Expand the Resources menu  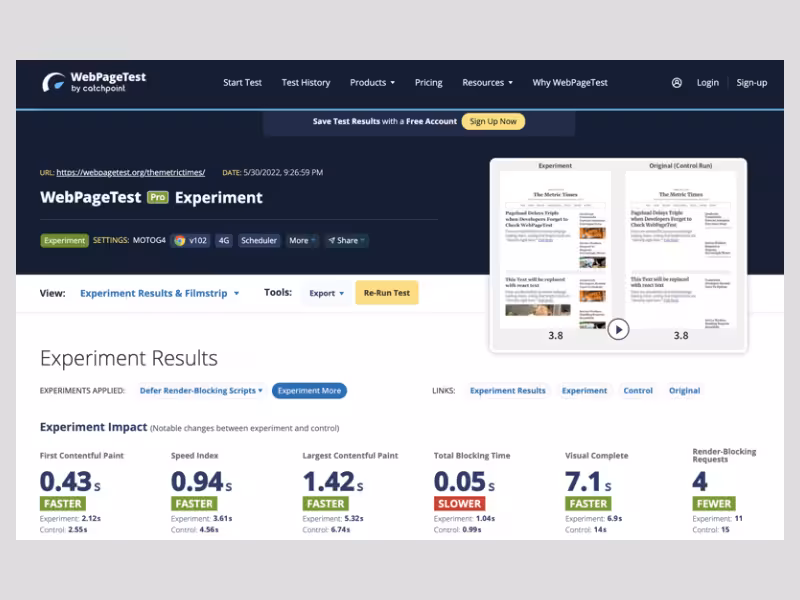(487, 83)
